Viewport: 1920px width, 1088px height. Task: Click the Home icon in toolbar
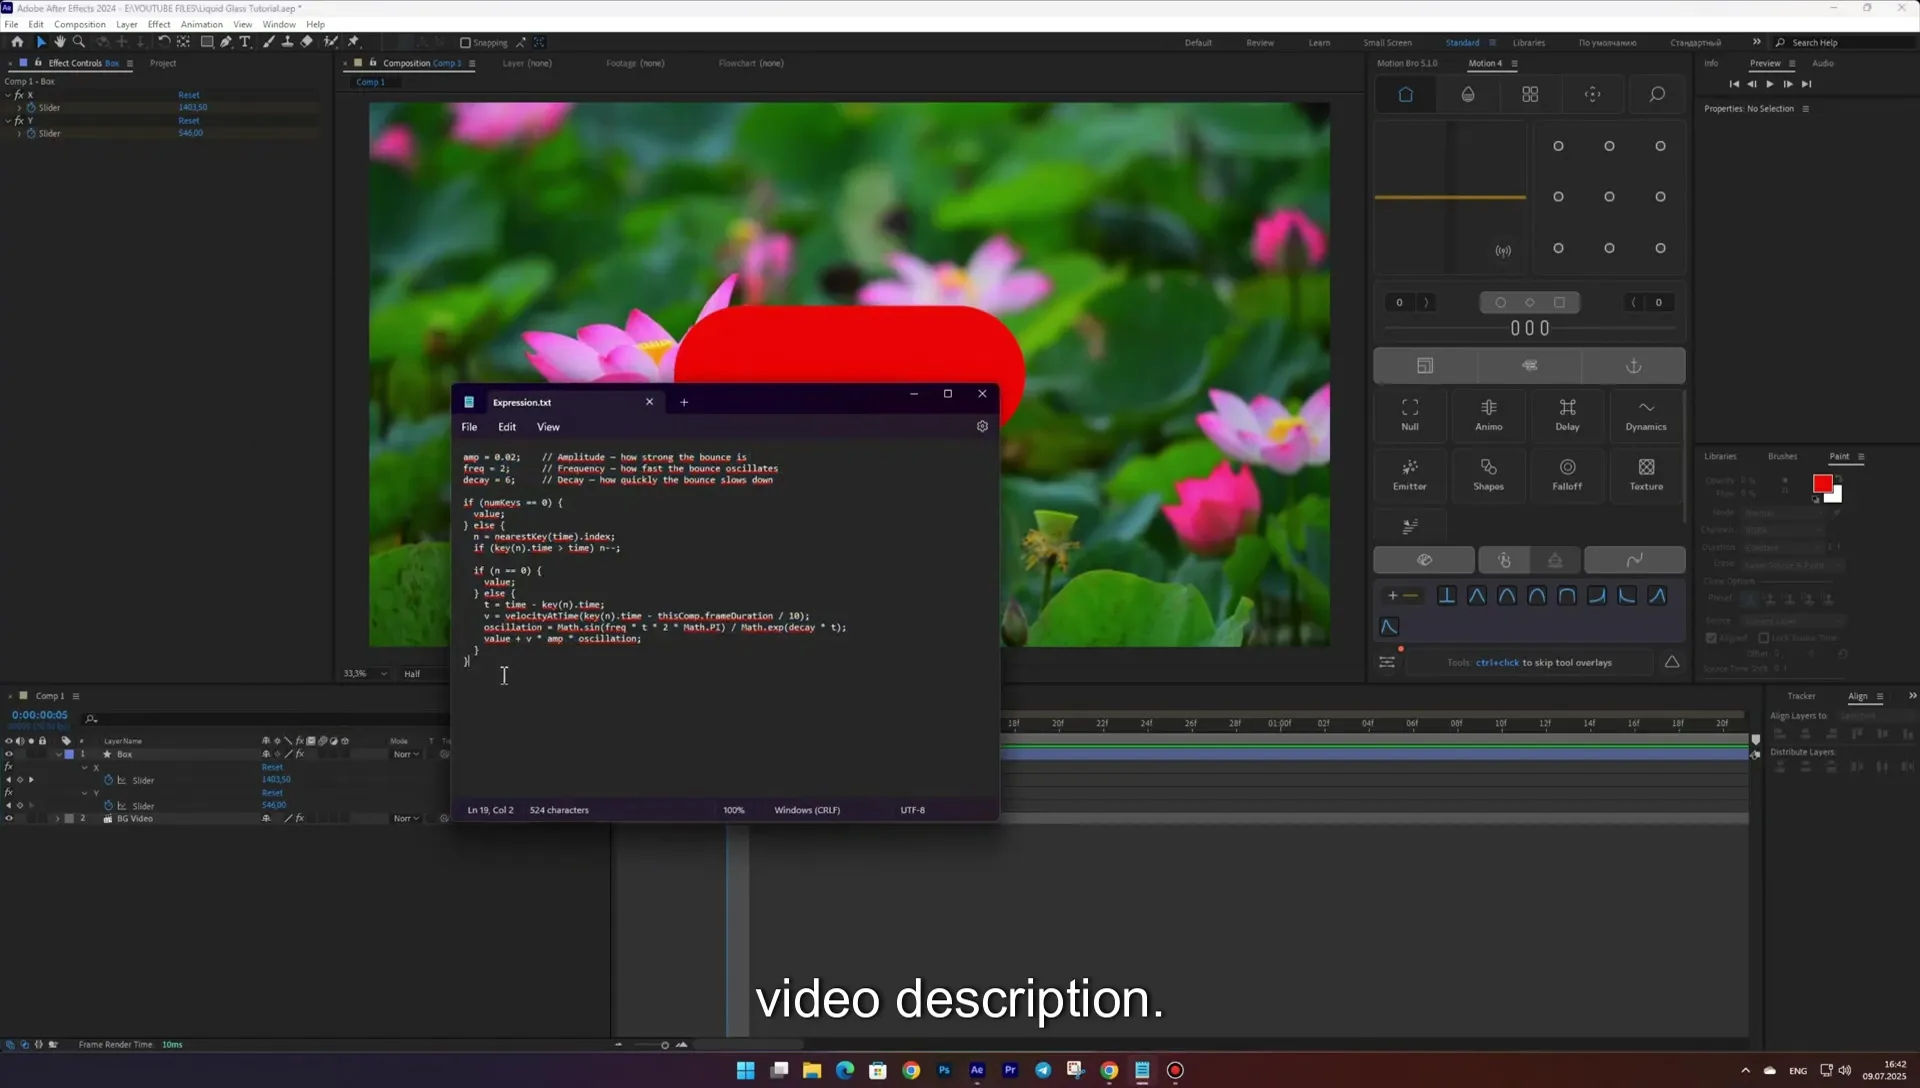click(x=17, y=42)
